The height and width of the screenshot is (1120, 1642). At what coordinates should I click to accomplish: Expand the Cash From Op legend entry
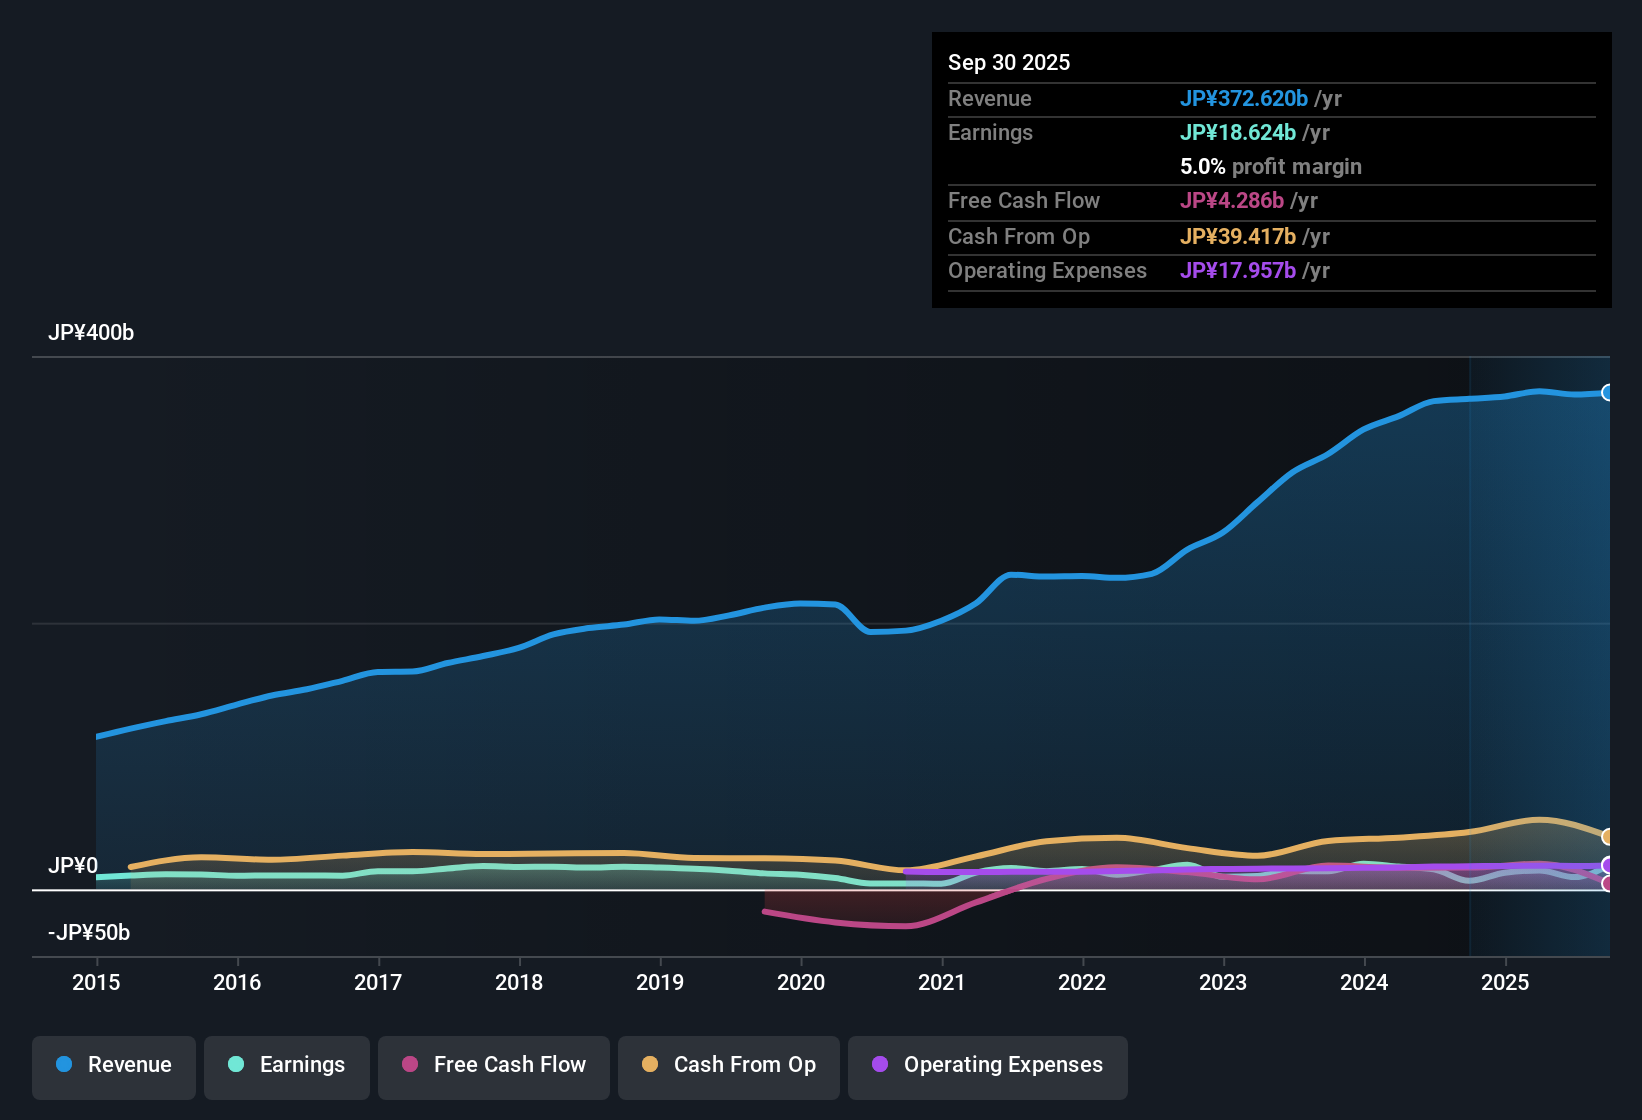pos(728,1065)
